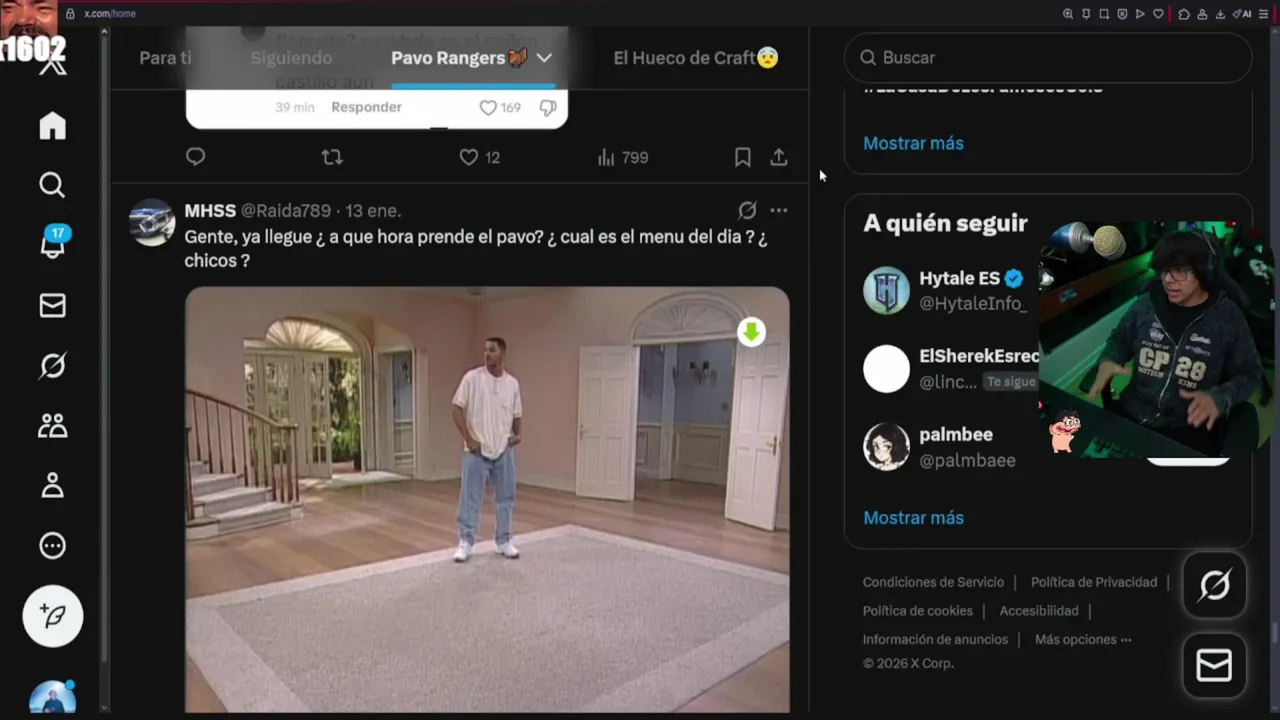This screenshot has height=720, width=1280.
Task: Open Grok icon in left sidebar
Action: pos(52,366)
